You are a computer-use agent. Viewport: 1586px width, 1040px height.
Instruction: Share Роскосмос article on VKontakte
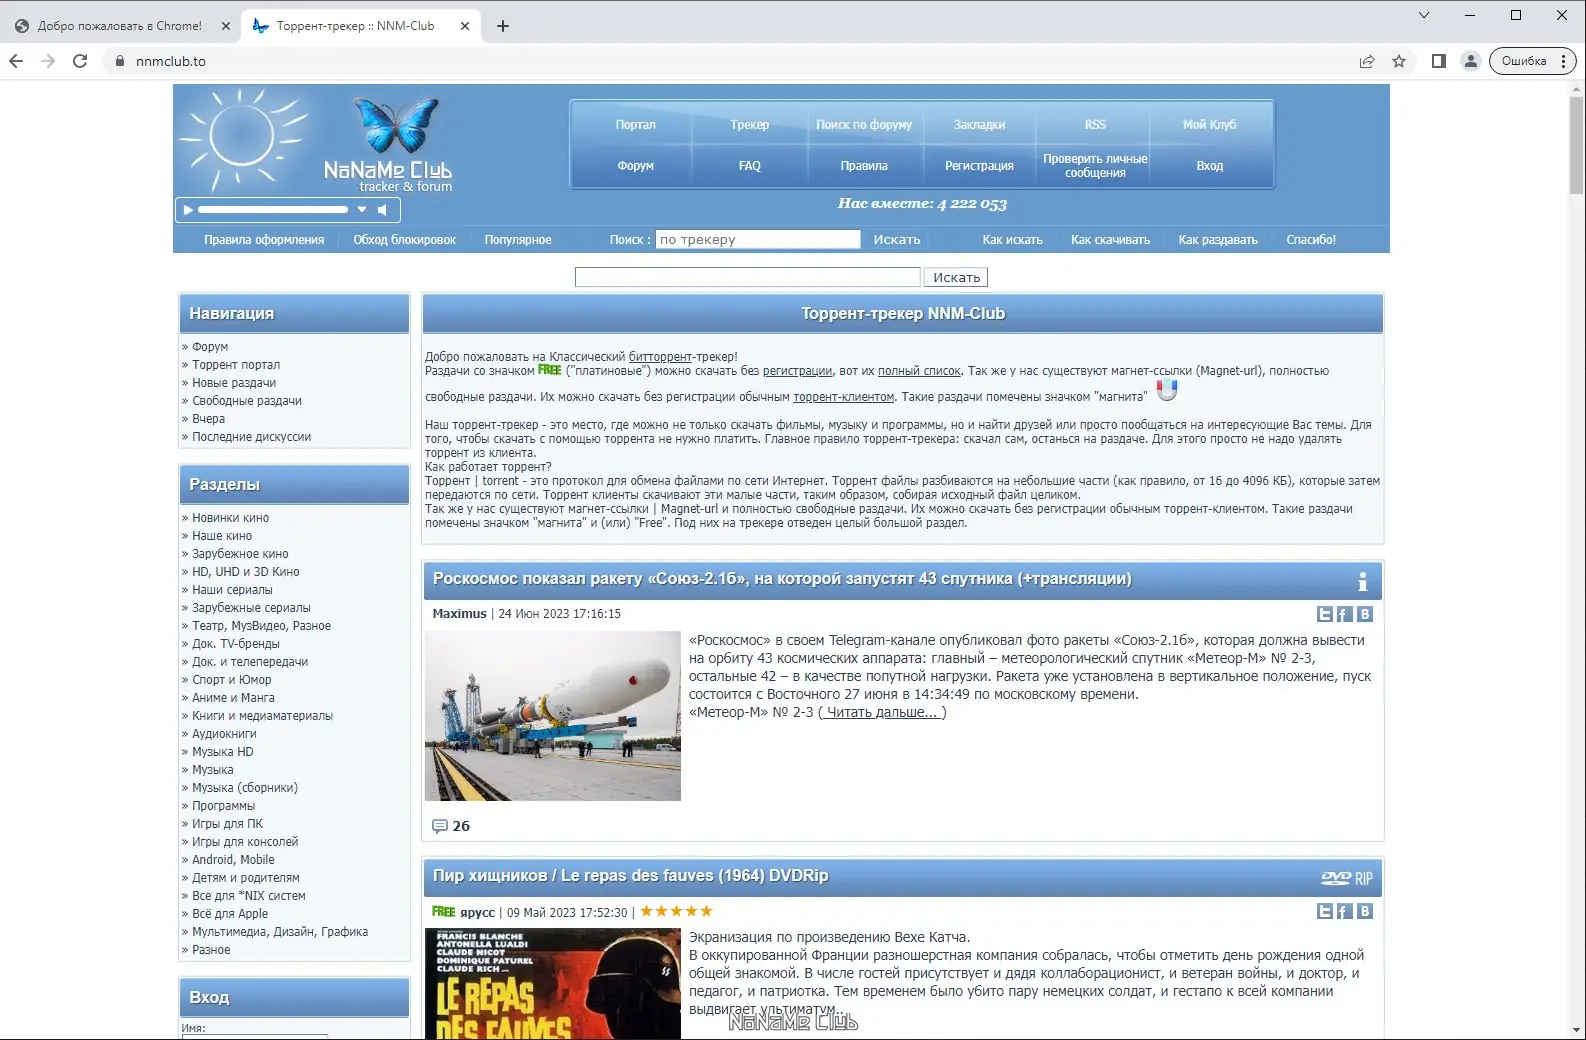[1365, 614]
